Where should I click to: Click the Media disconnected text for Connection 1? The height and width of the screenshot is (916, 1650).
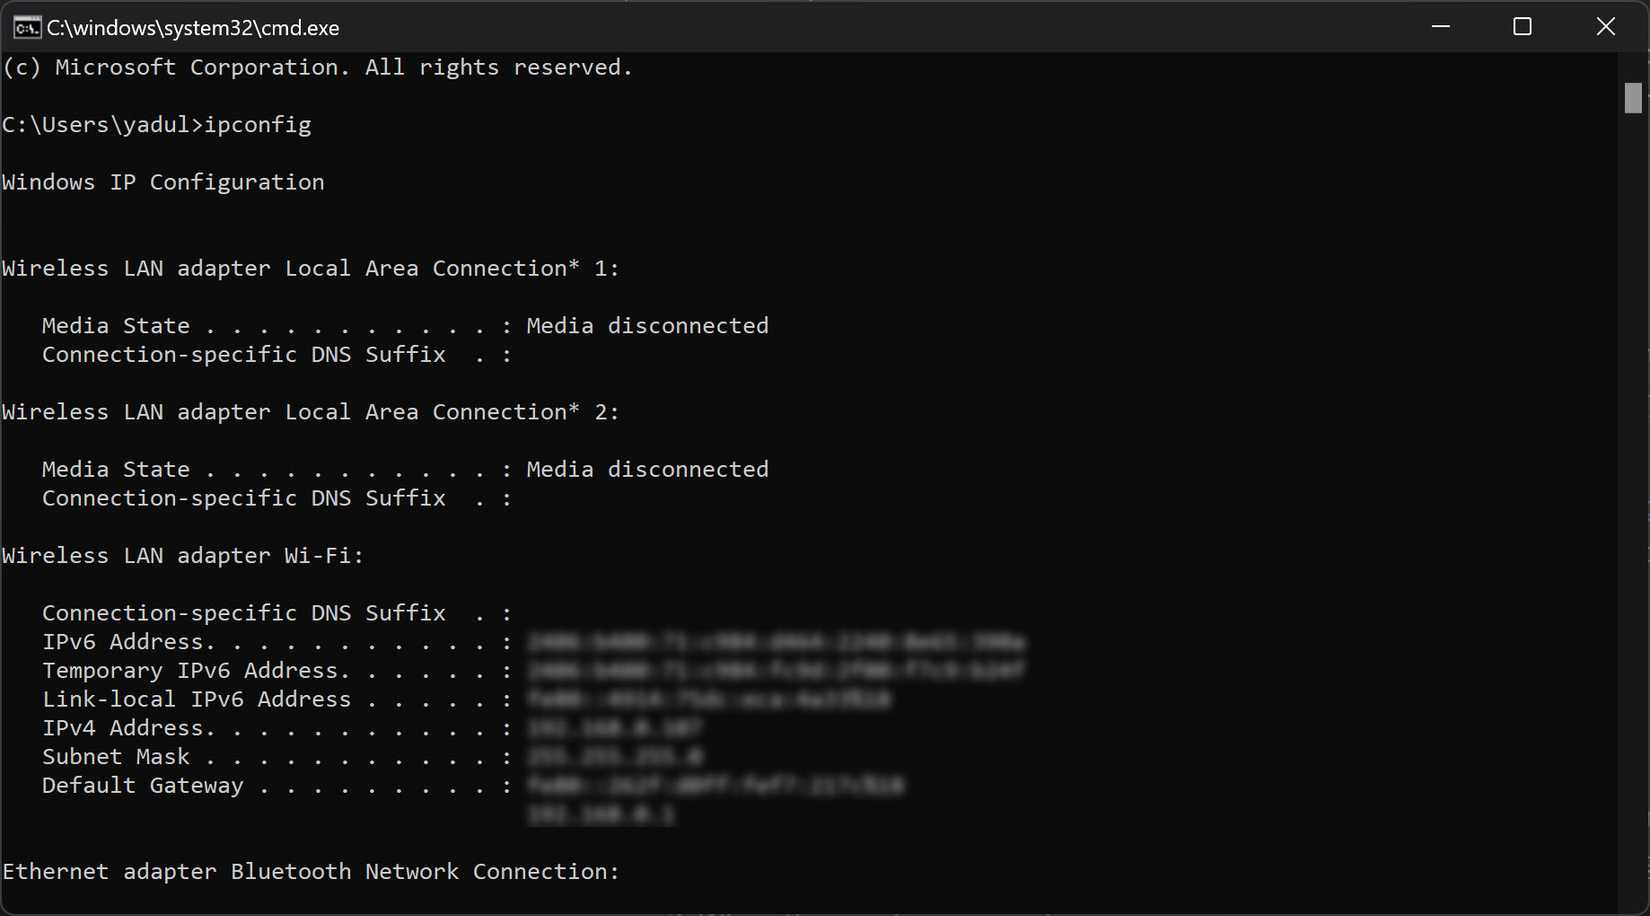coord(648,325)
